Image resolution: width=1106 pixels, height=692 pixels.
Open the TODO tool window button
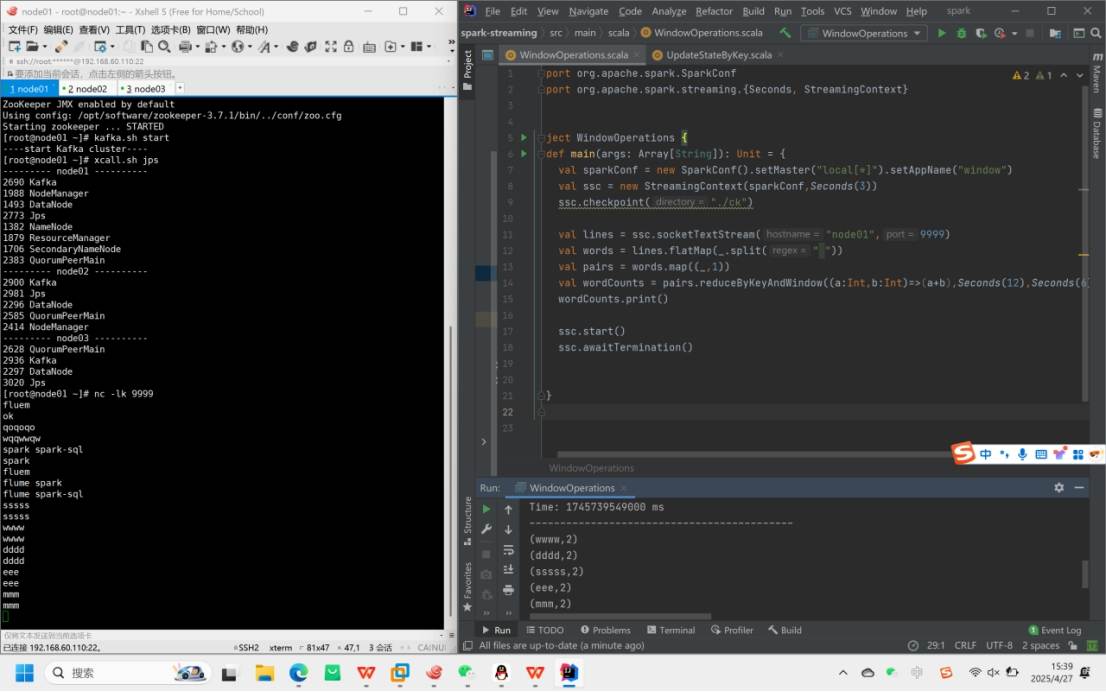[x=545, y=630]
